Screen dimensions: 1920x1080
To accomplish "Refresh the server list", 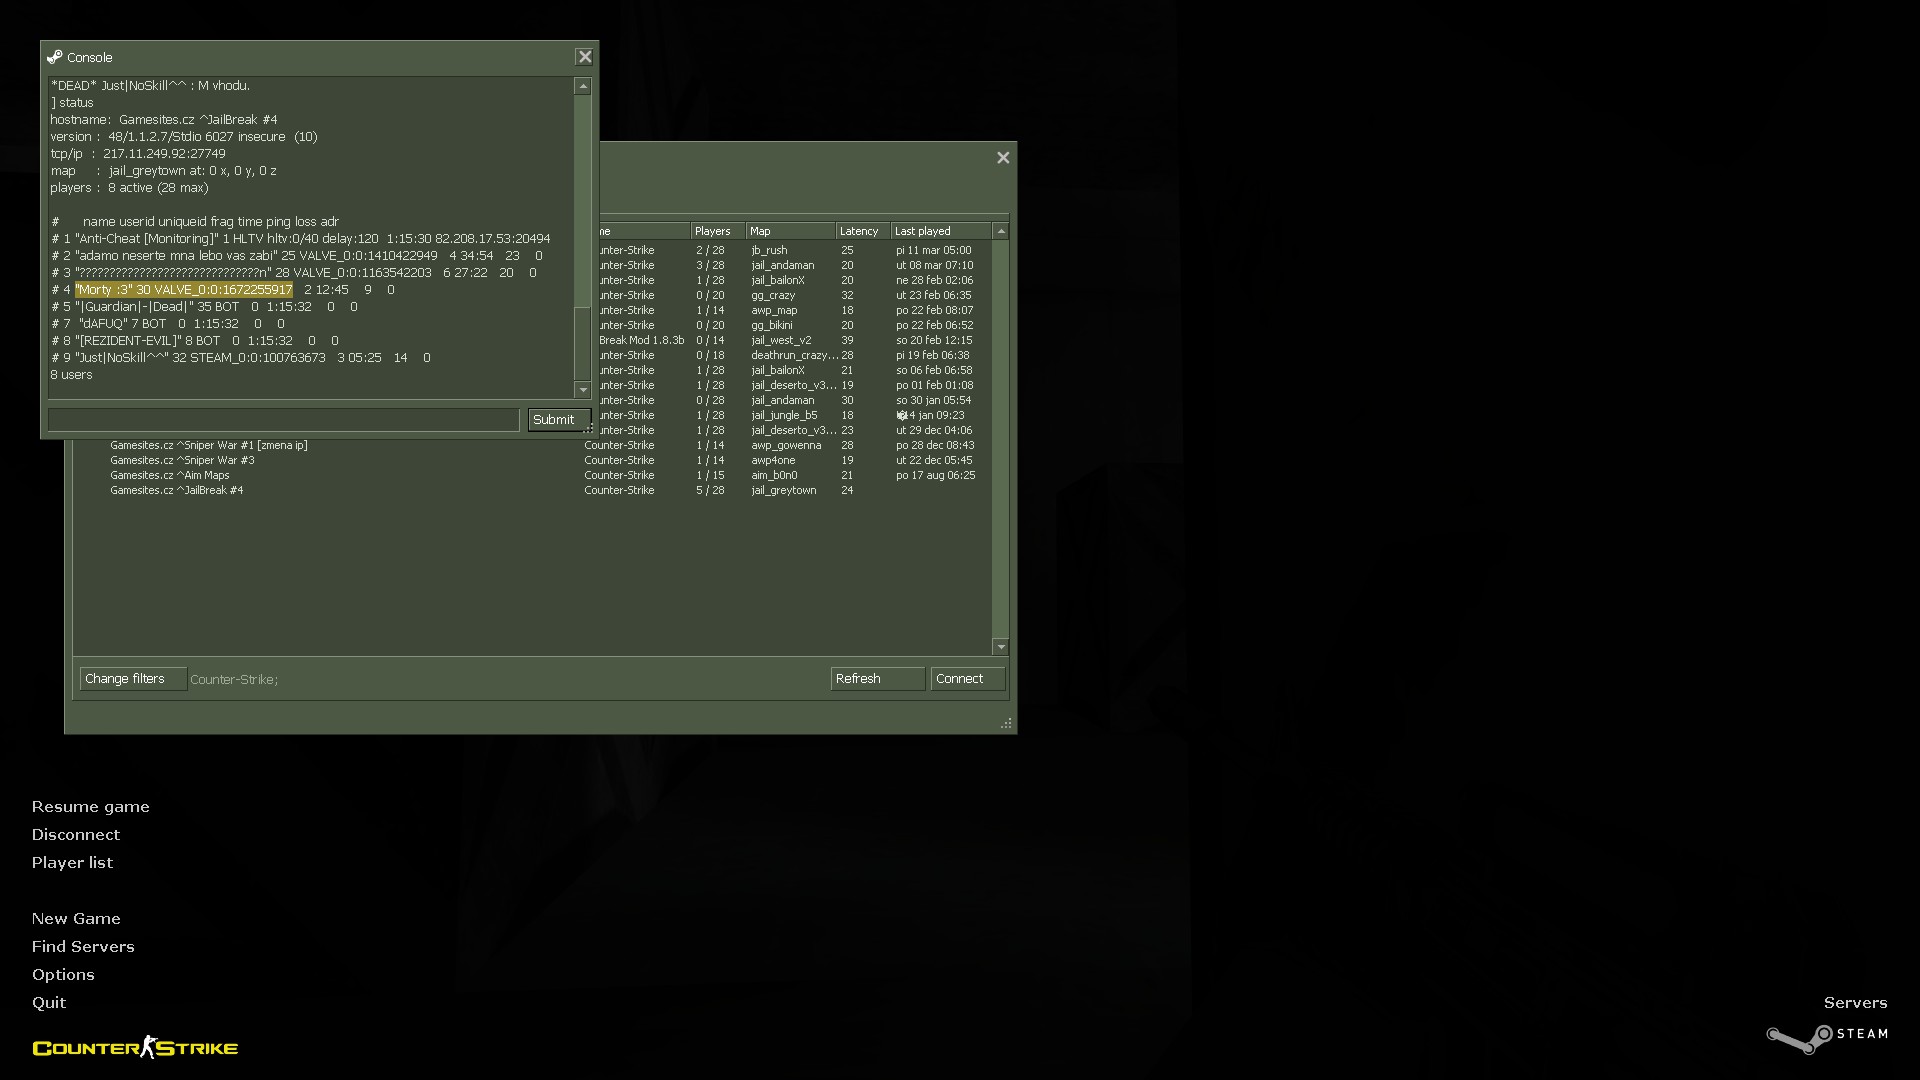I will [878, 679].
